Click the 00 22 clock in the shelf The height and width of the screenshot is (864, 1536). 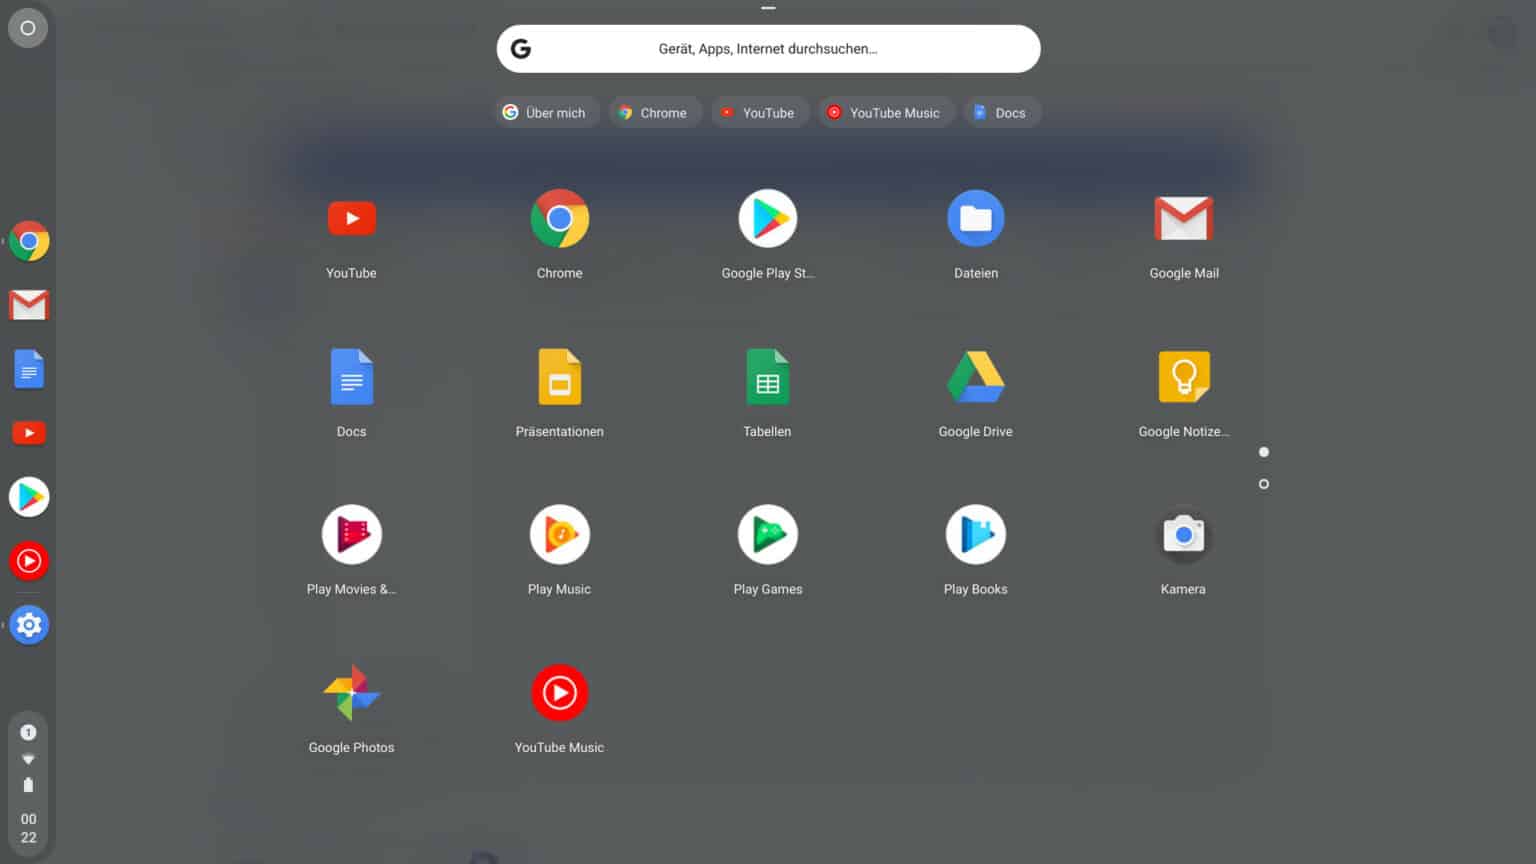point(28,828)
